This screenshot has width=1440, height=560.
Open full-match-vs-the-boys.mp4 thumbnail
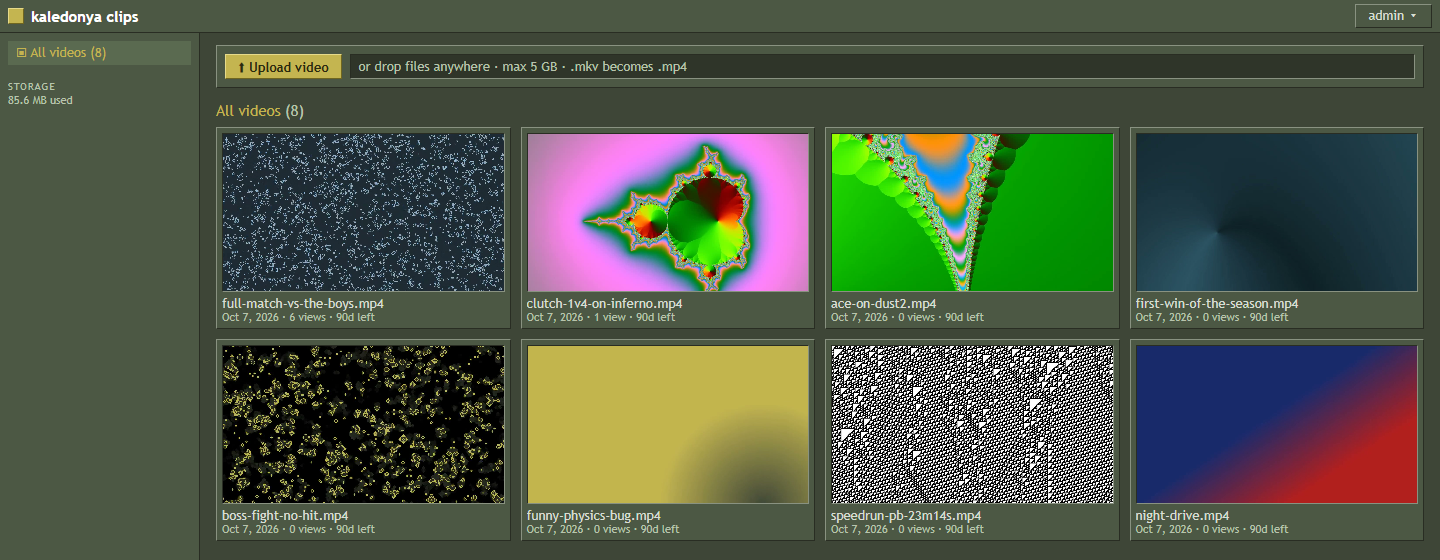(x=363, y=213)
